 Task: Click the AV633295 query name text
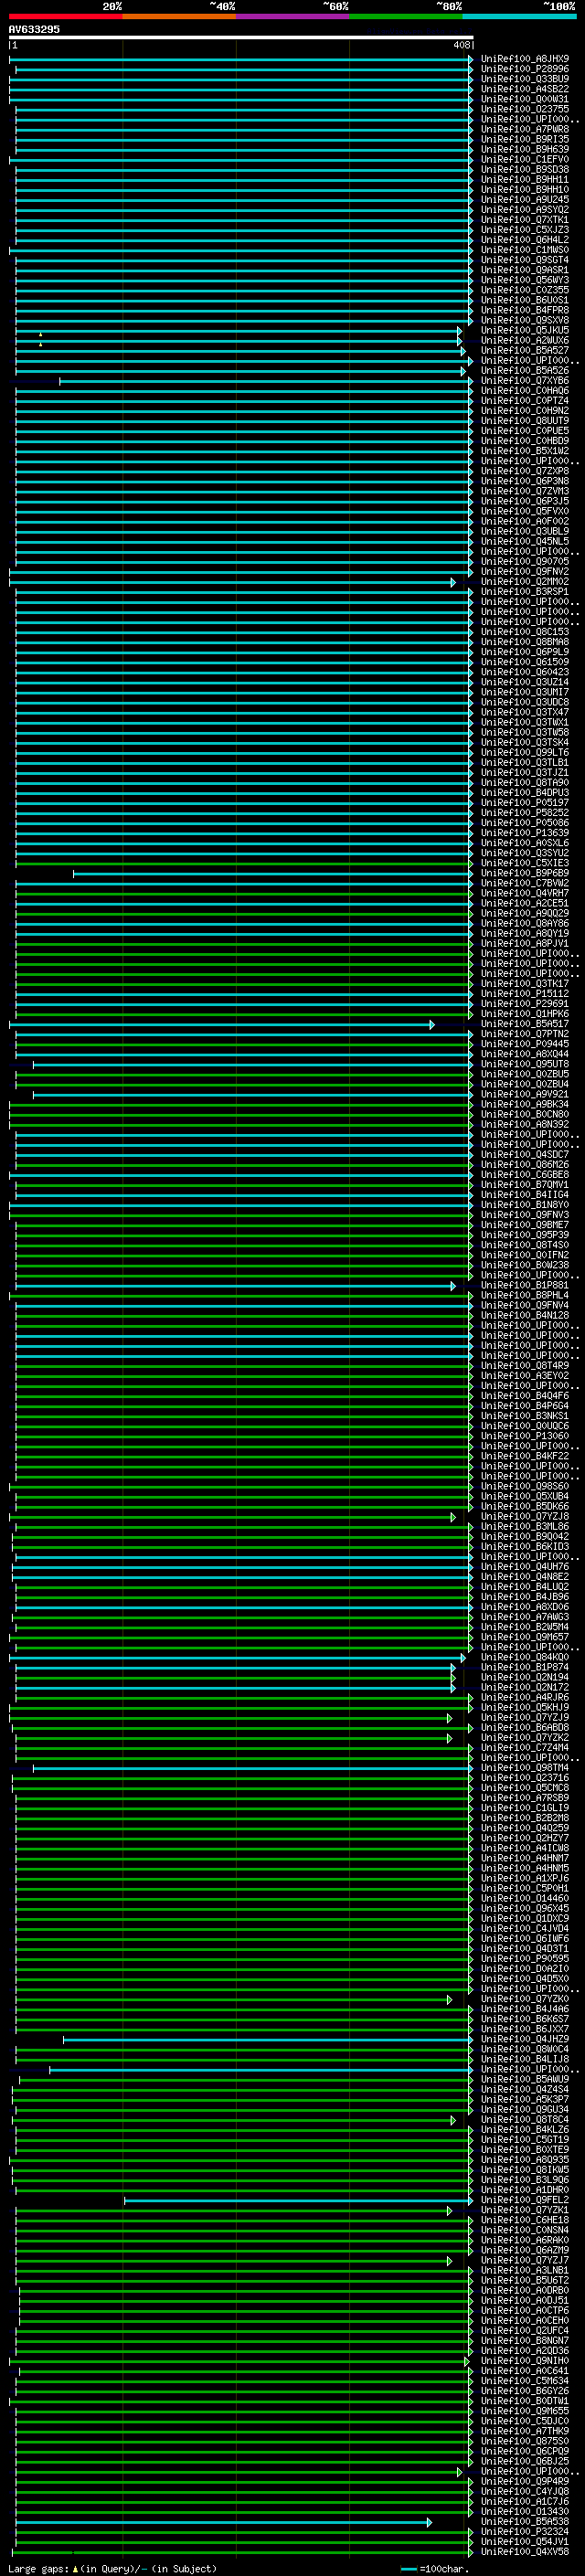pos(34,29)
